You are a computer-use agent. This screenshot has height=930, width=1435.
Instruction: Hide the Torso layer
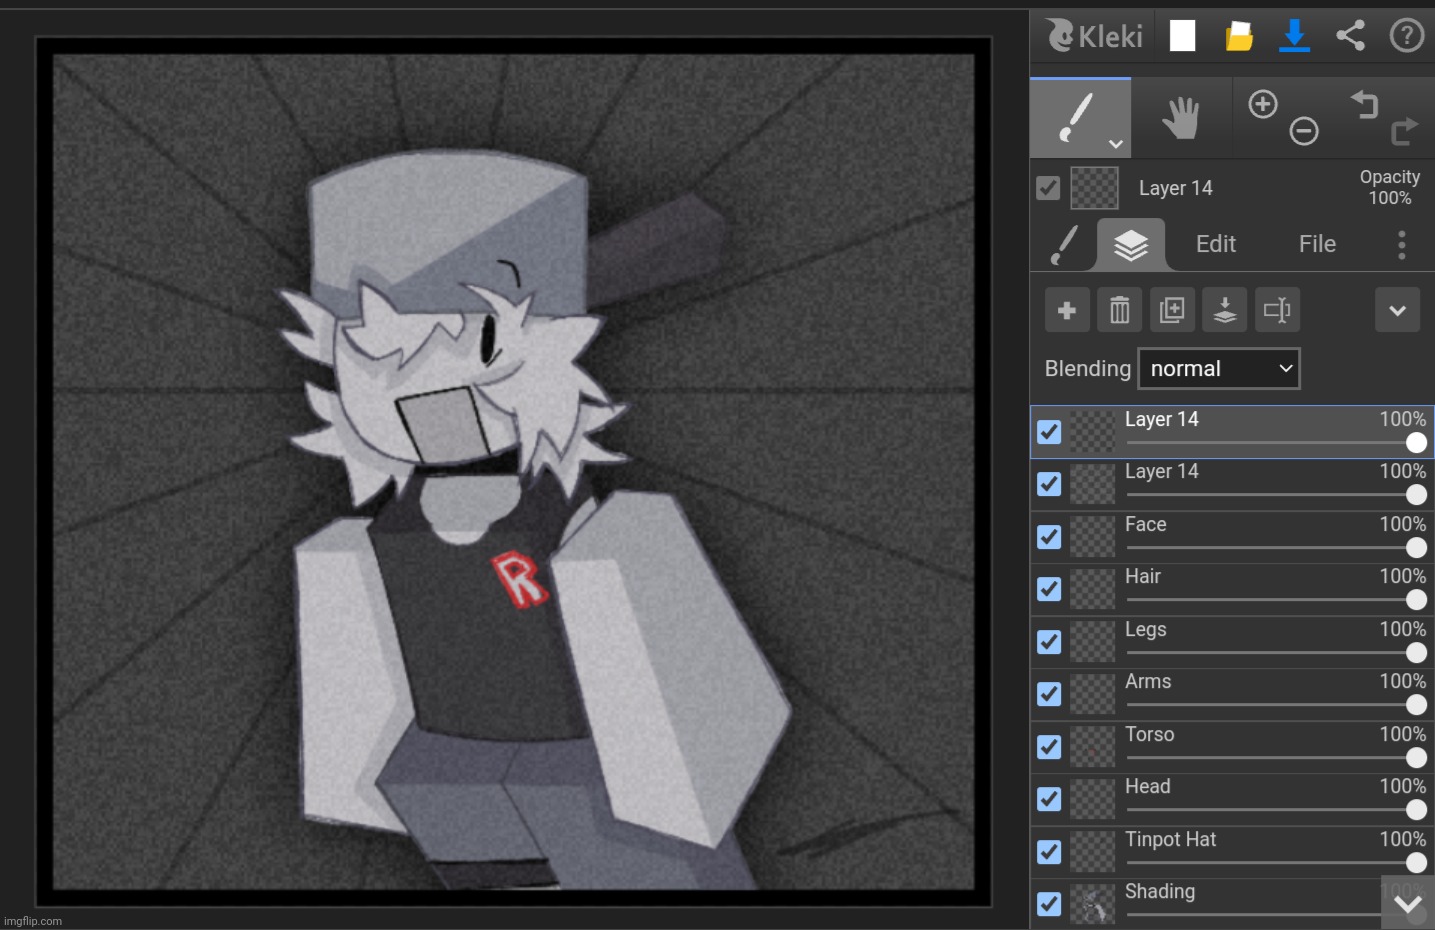[1049, 747]
